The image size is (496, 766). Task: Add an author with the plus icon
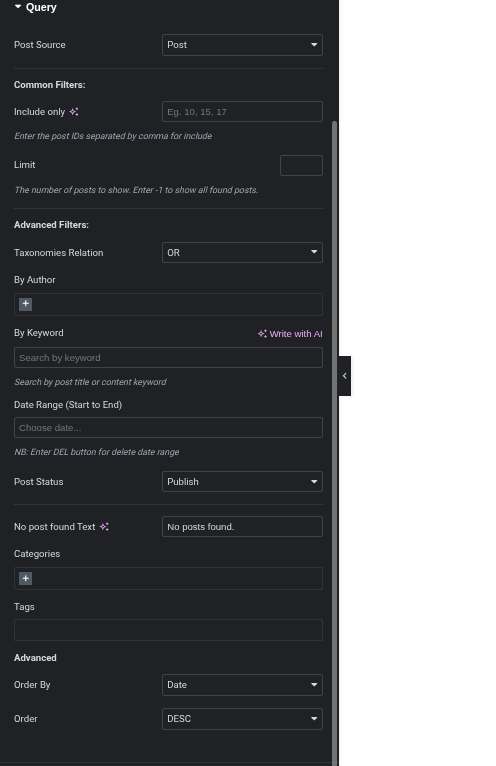point(25,304)
